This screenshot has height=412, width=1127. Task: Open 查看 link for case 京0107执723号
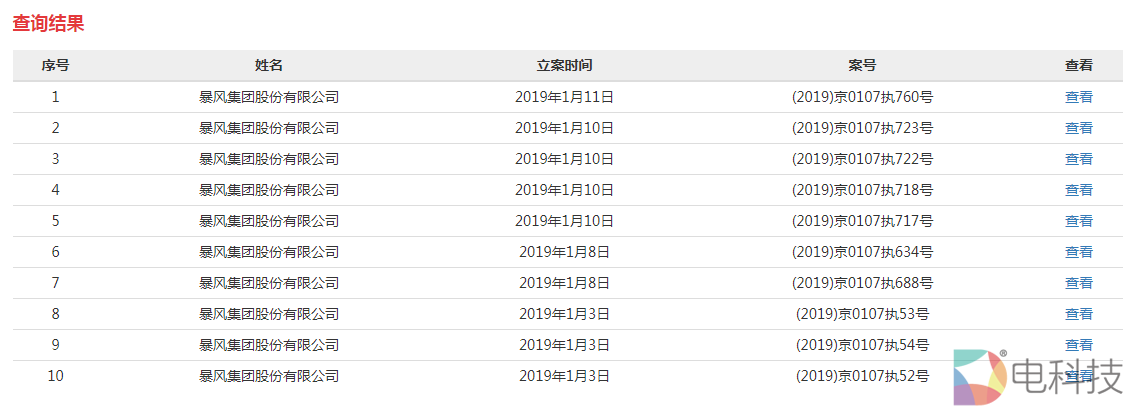[x=1078, y=128]
